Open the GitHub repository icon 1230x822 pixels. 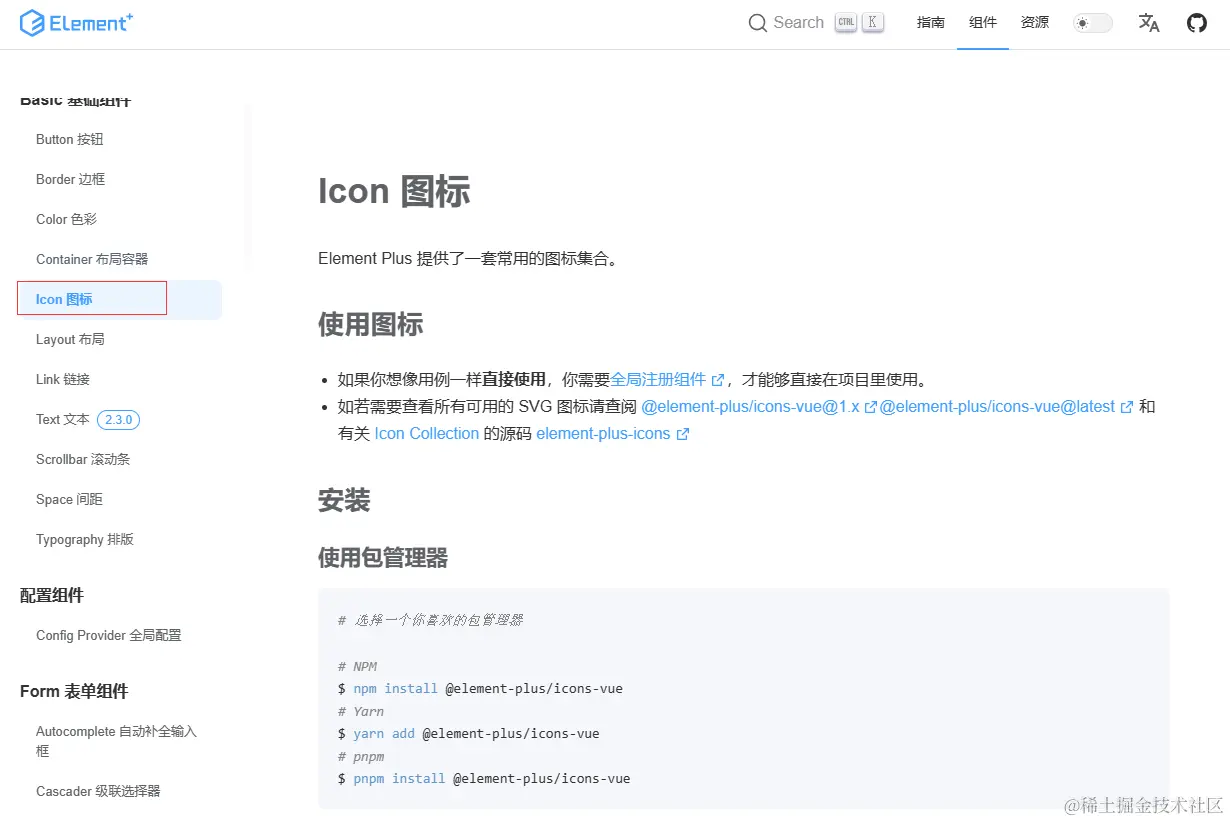1197,23
